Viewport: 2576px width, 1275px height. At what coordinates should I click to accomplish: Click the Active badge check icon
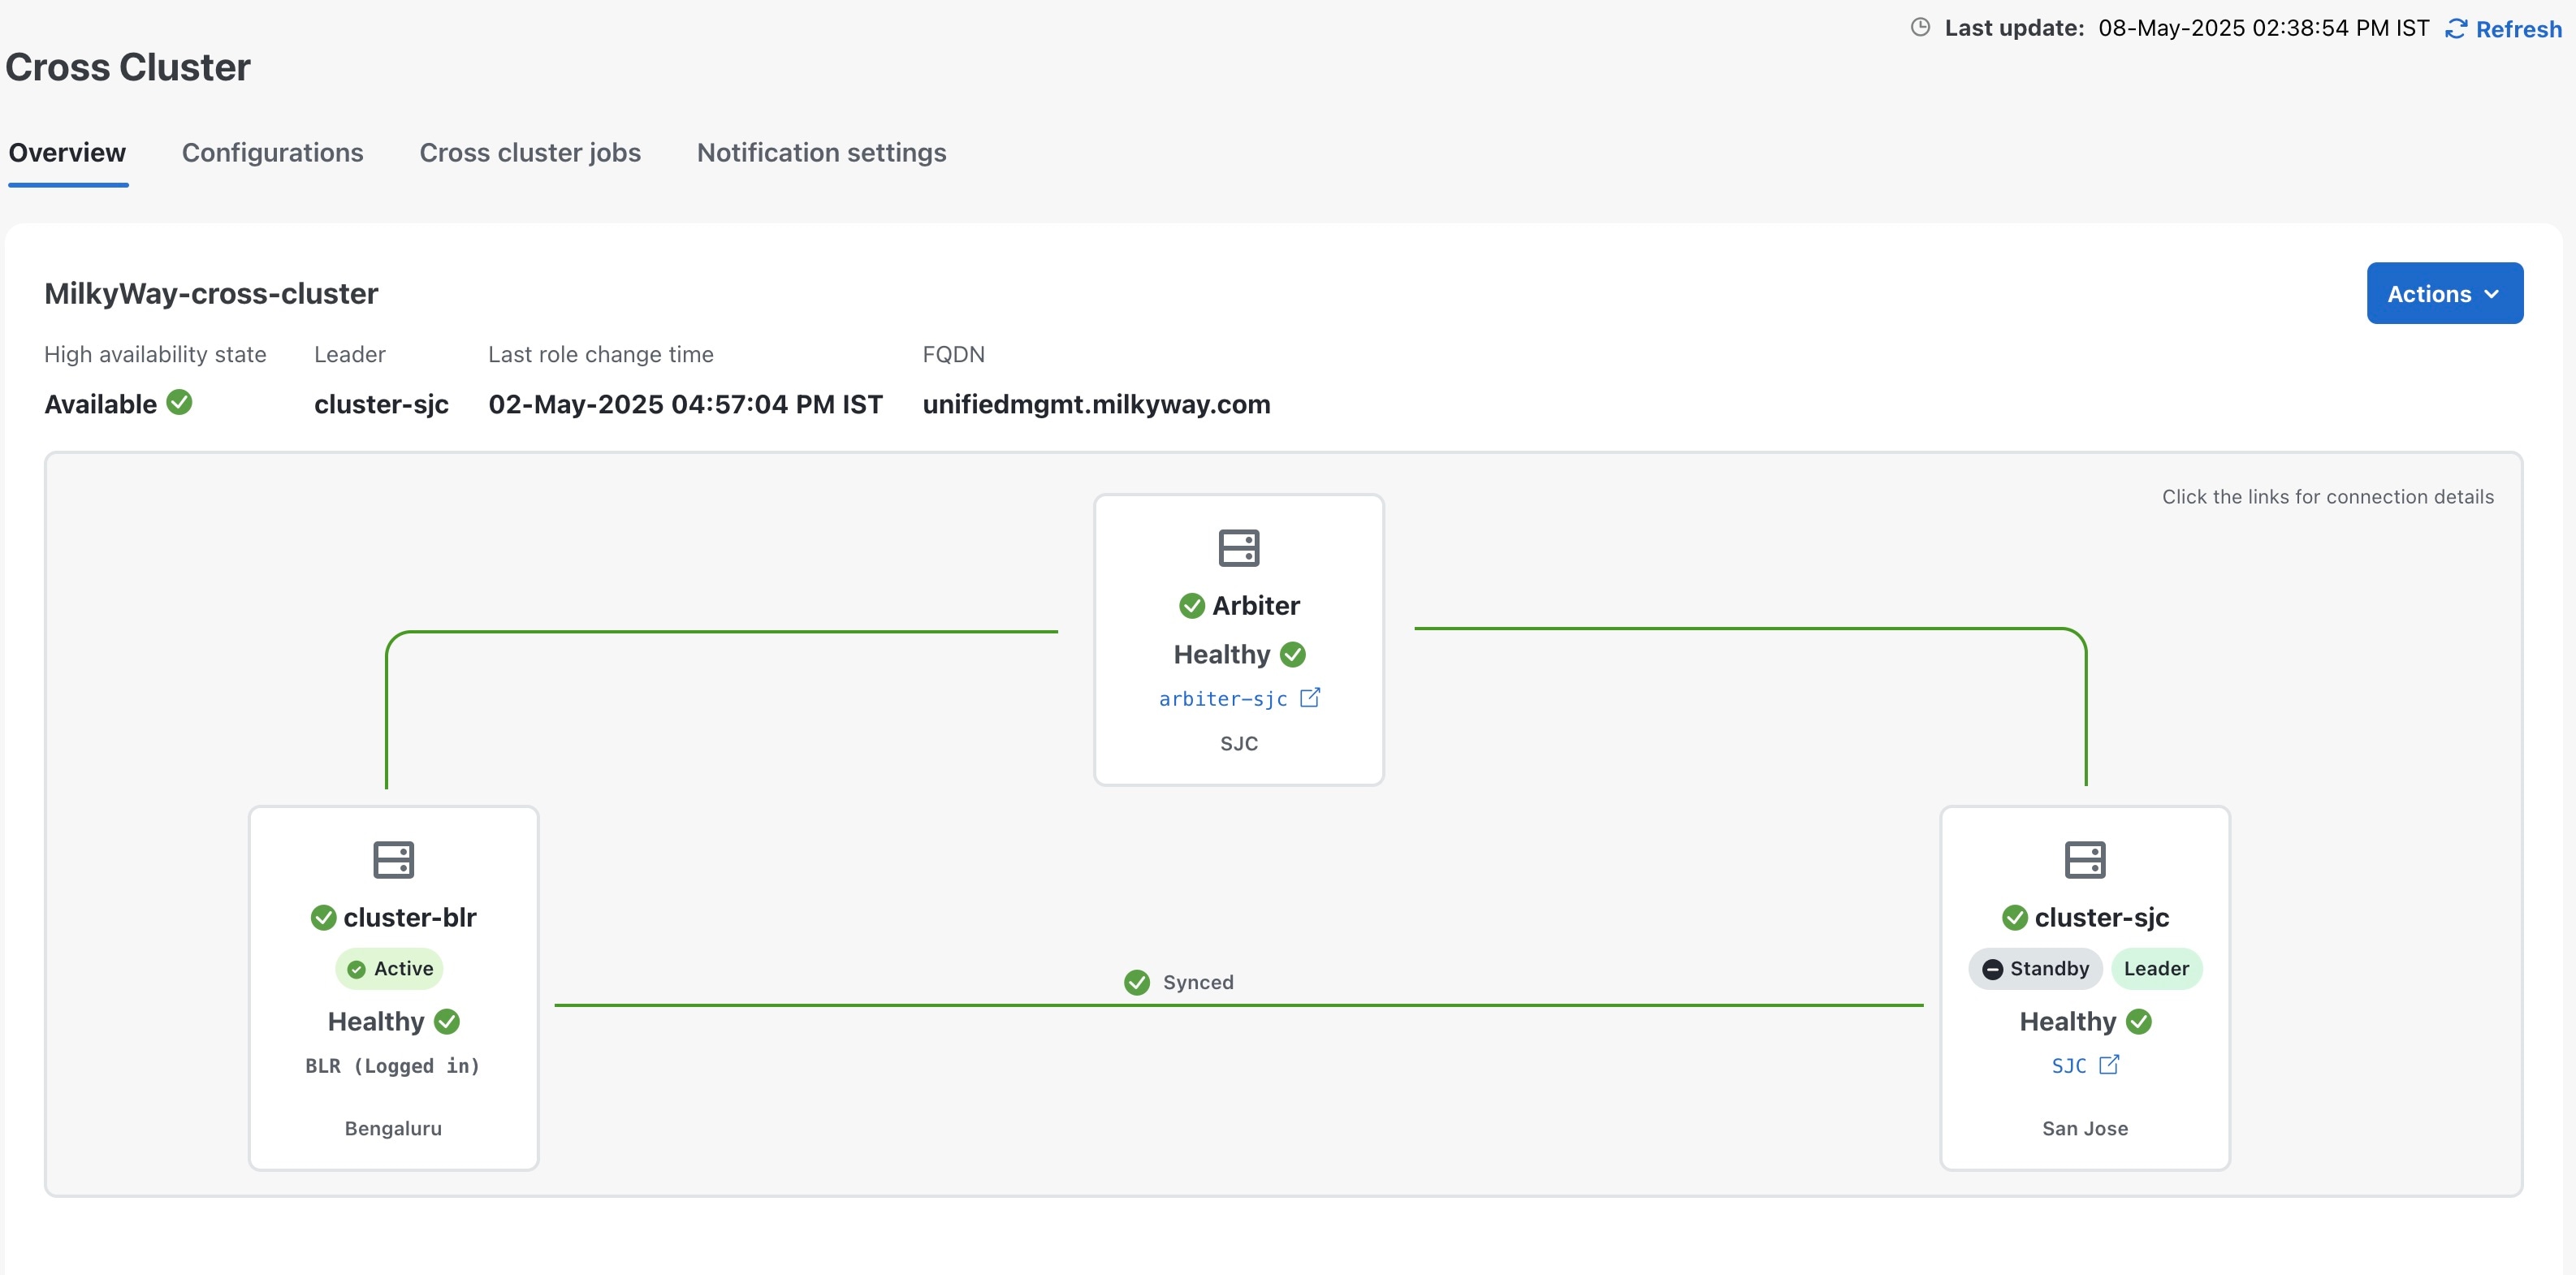356,969
